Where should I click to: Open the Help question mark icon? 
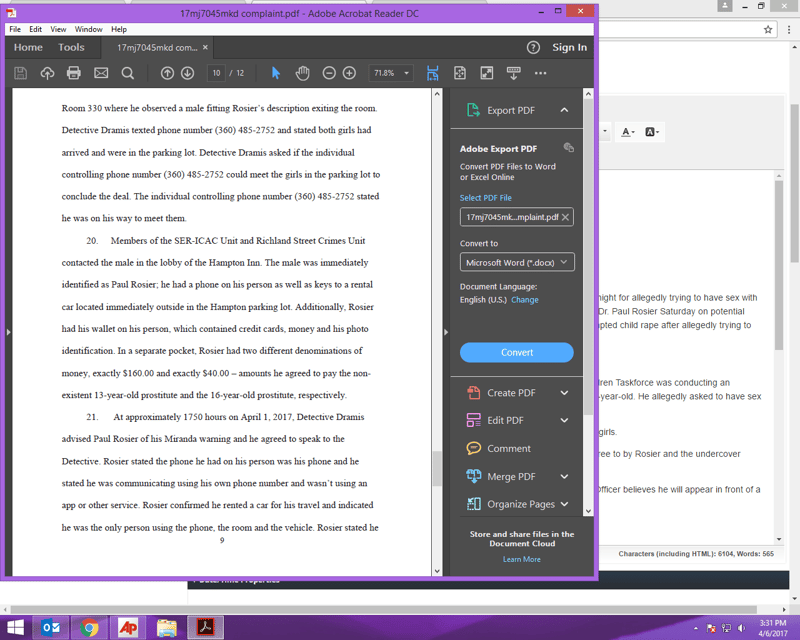click(533, 47)
